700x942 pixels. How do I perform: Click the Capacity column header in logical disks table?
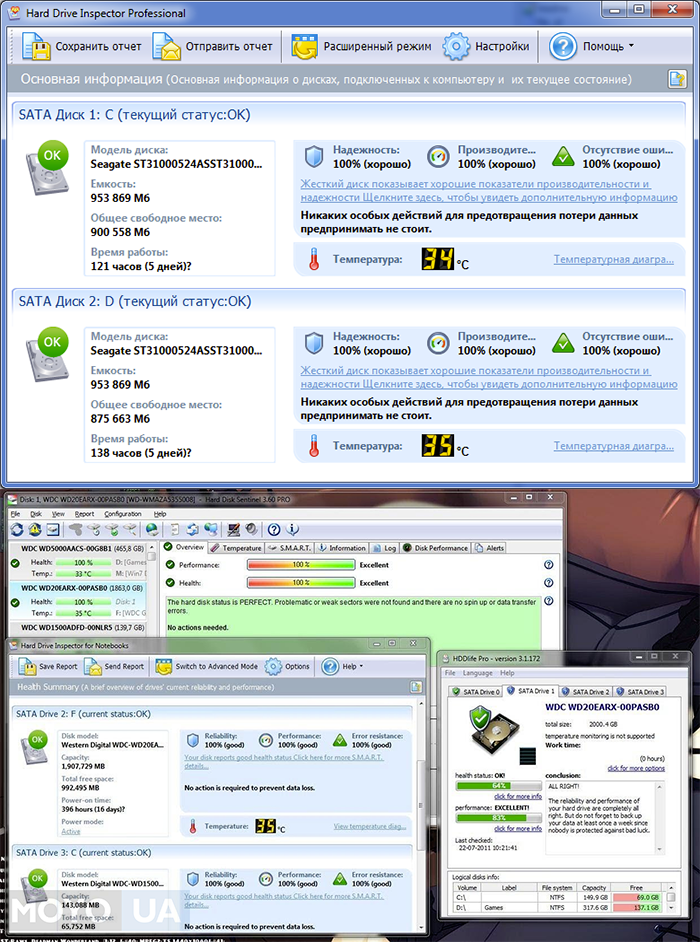[x=592, y=888]
